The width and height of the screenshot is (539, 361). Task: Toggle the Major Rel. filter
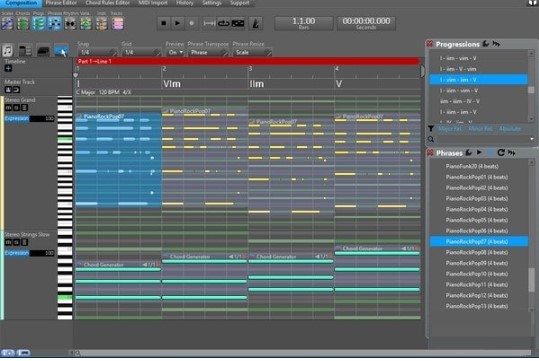click(450, 129)
